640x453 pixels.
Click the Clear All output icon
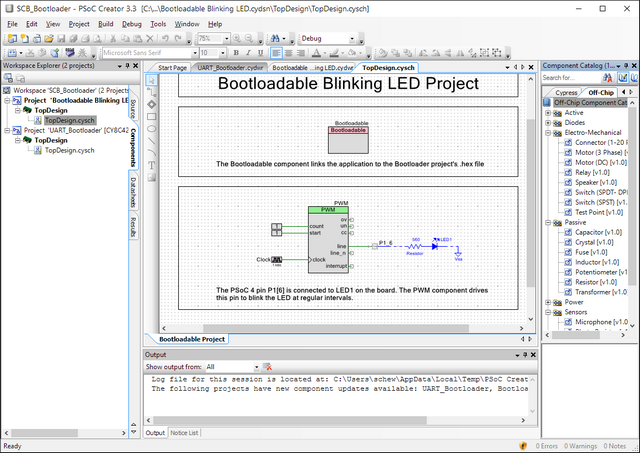pyautogui.click(x=267, y=367)
